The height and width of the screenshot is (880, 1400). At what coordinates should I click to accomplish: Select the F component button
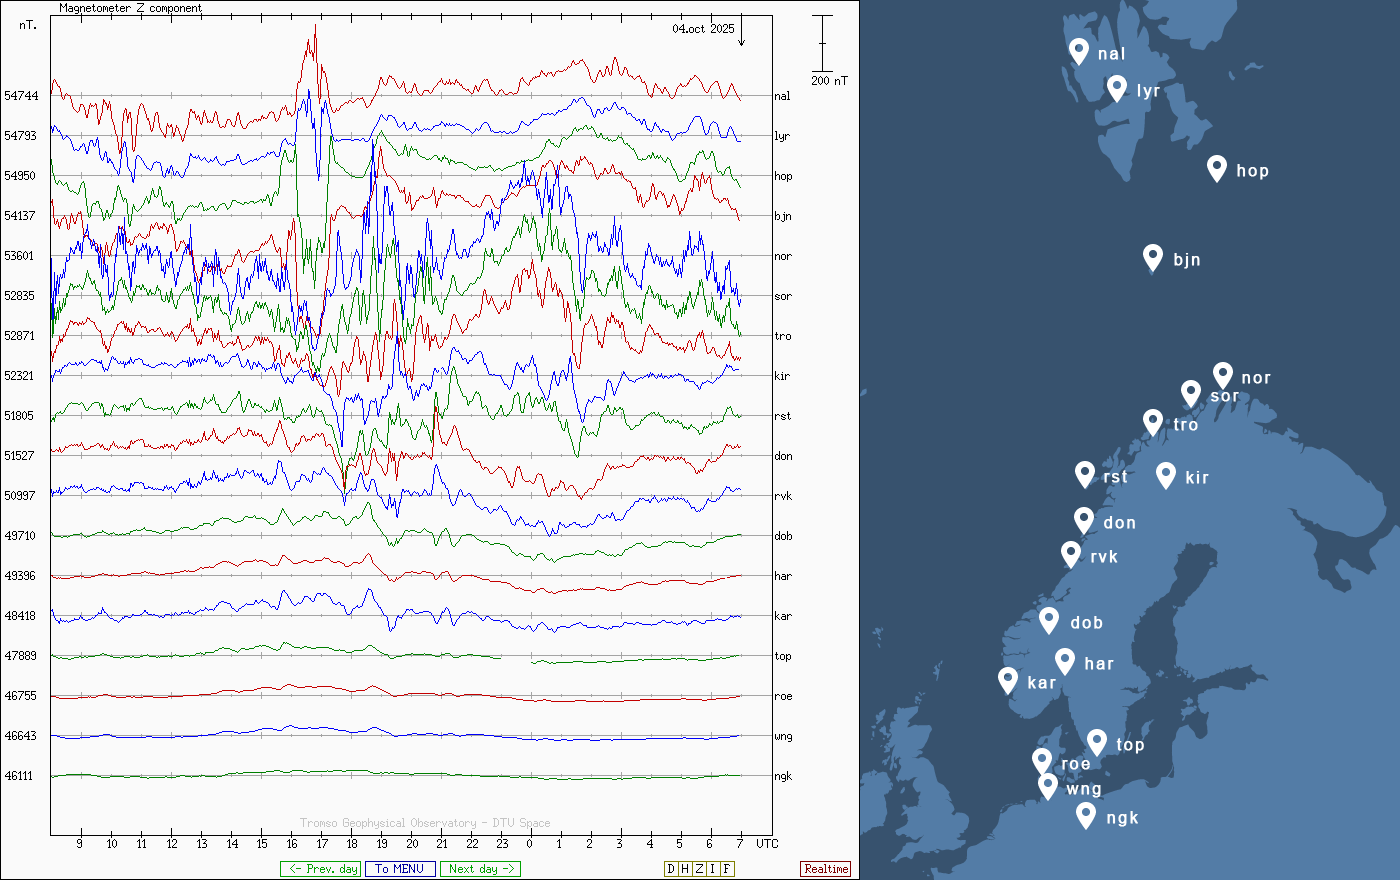pyautogui.click(x=727, y=869)
